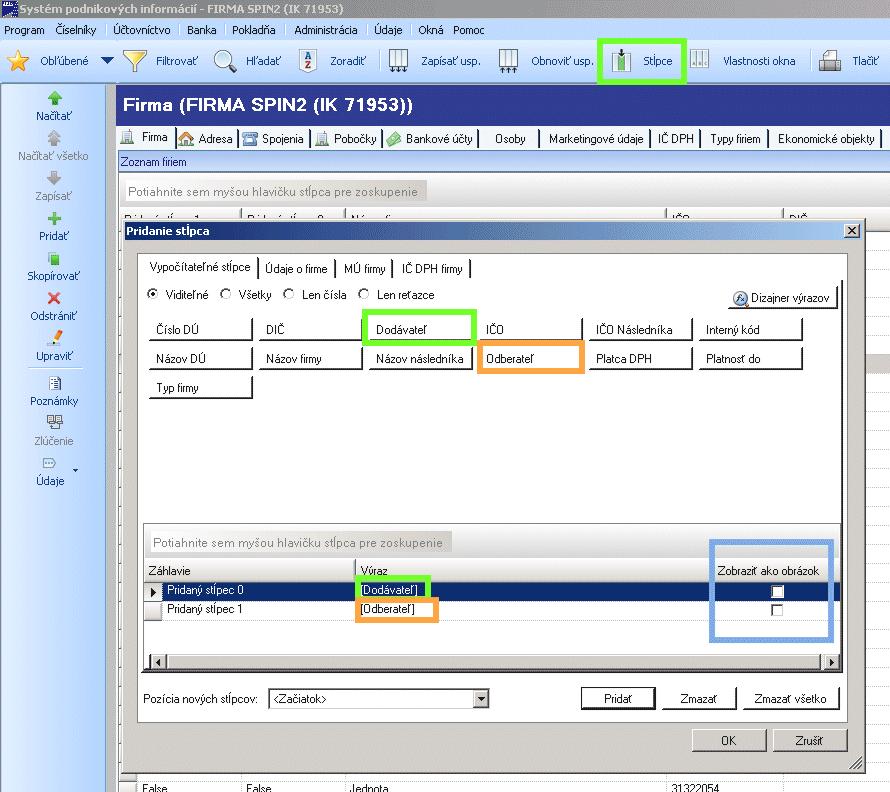Screen dimensions: 890x792
Task: Expand the Obľúbené dropdown arrow
Action: pos(107,60)
